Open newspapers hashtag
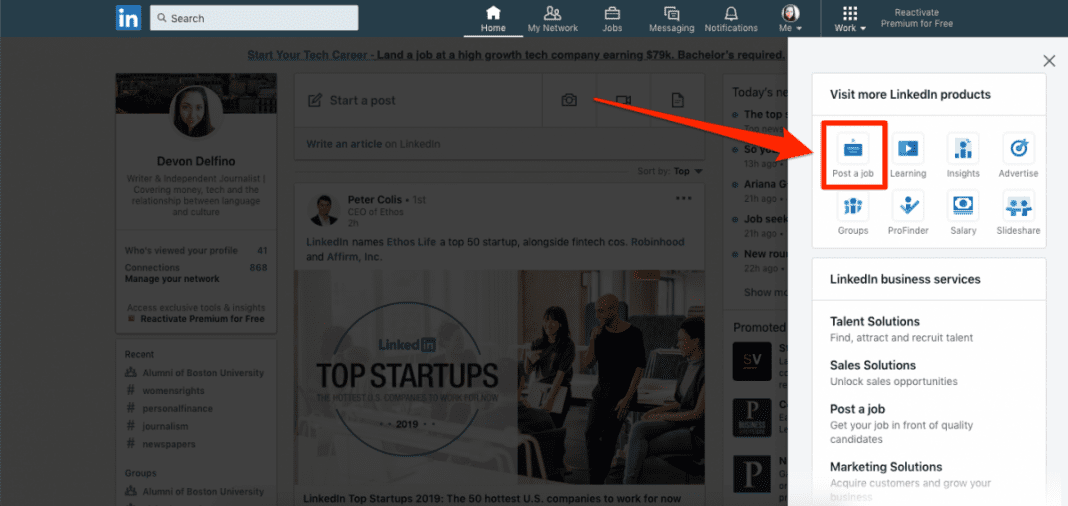Image resolution: width=1068 pixels, height=506 pixels. point(169,444)
